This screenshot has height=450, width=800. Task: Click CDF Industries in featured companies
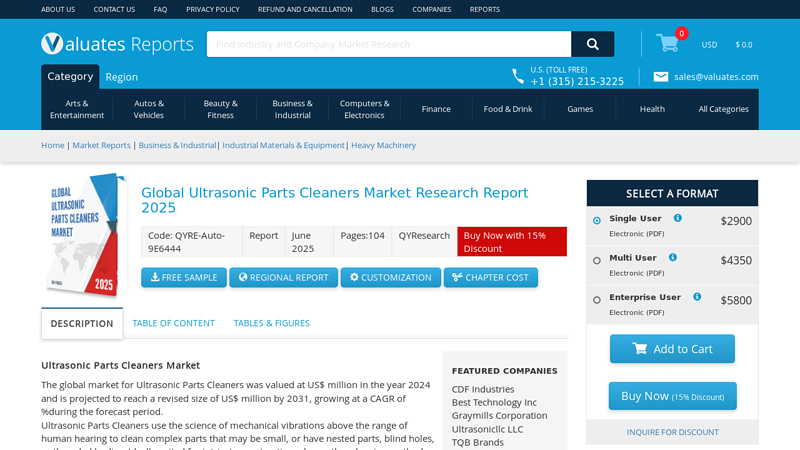(483, 389)
